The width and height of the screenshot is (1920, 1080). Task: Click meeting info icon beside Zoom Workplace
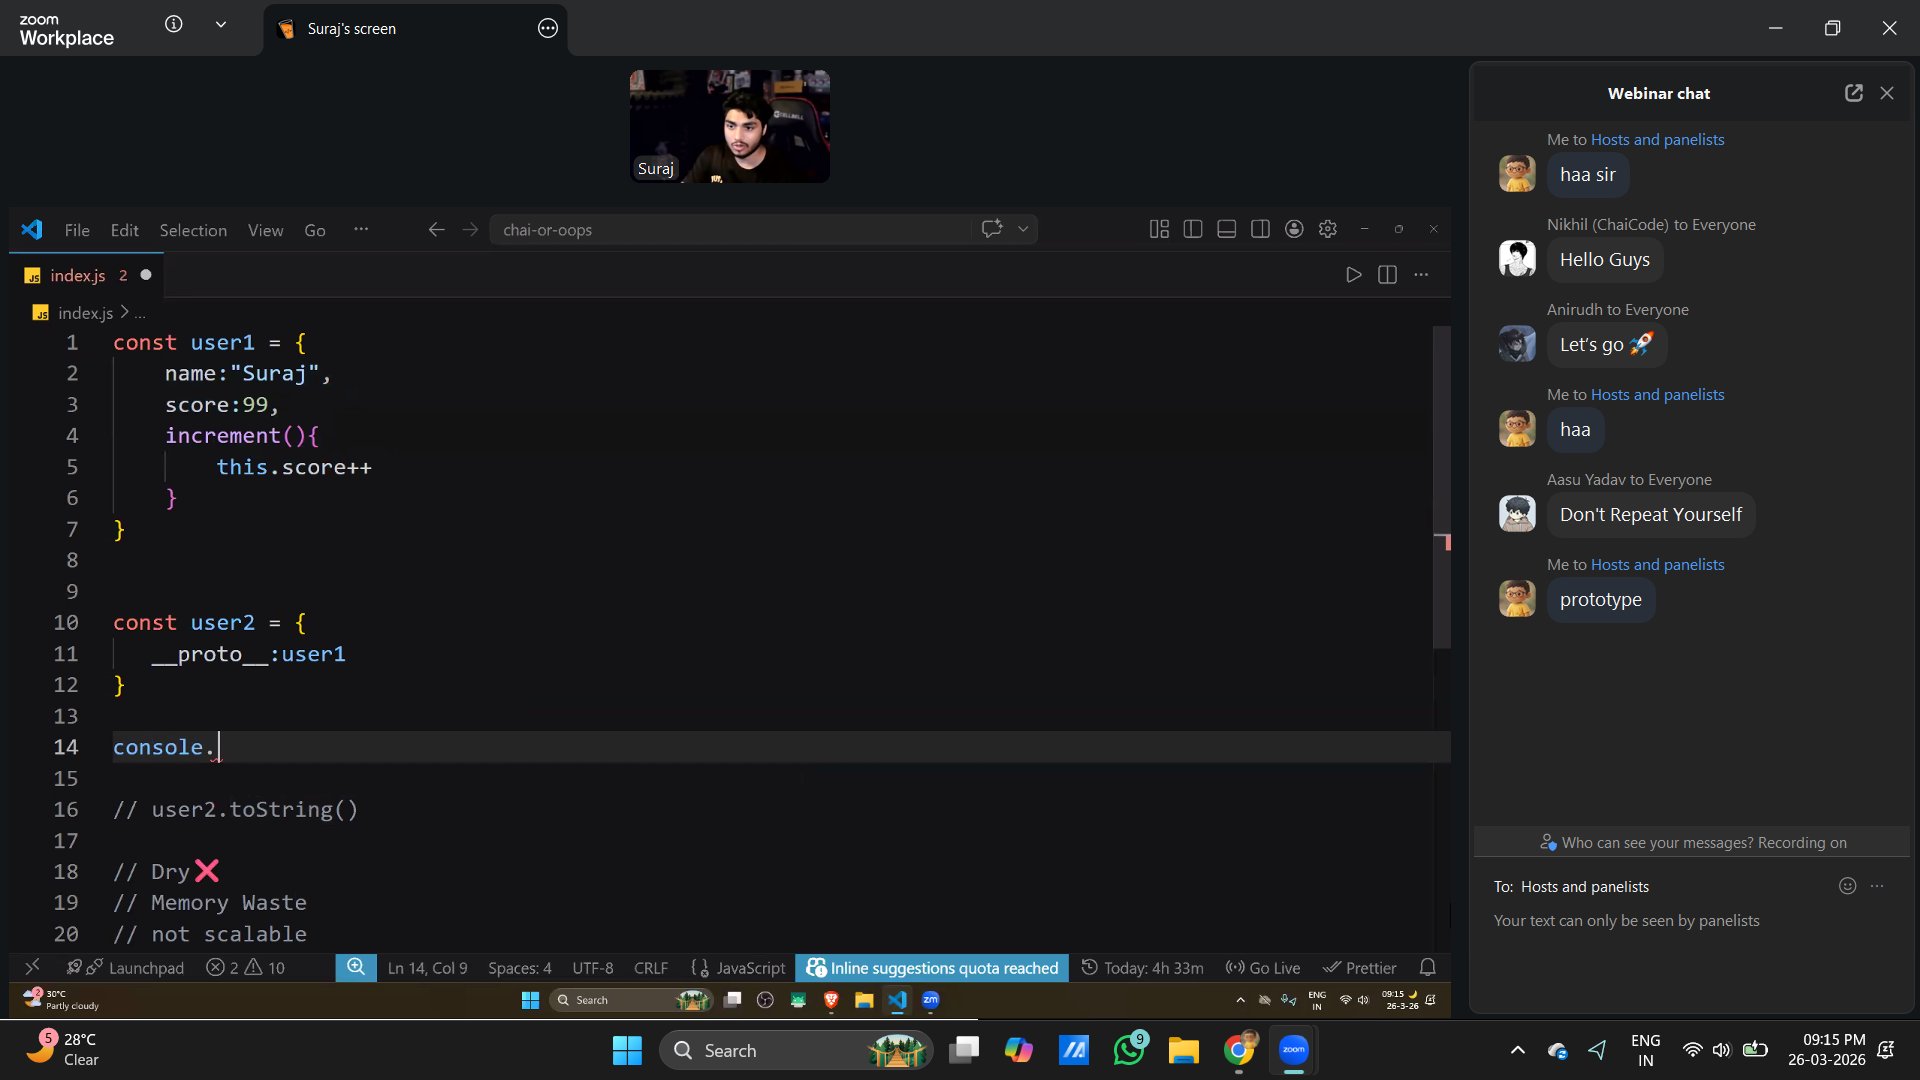[174, 25]
